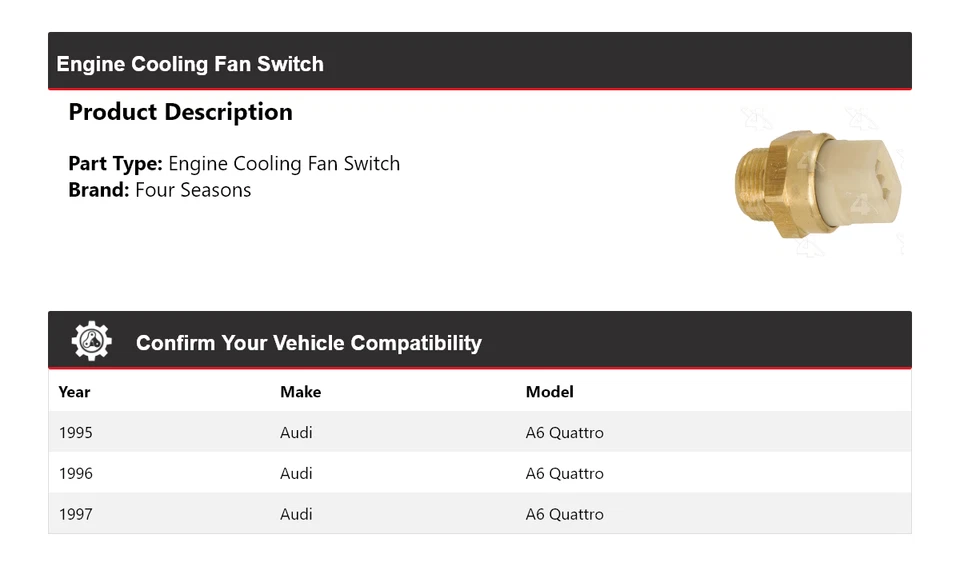
Task: Click the Year column header
Action: pos(74,392)
